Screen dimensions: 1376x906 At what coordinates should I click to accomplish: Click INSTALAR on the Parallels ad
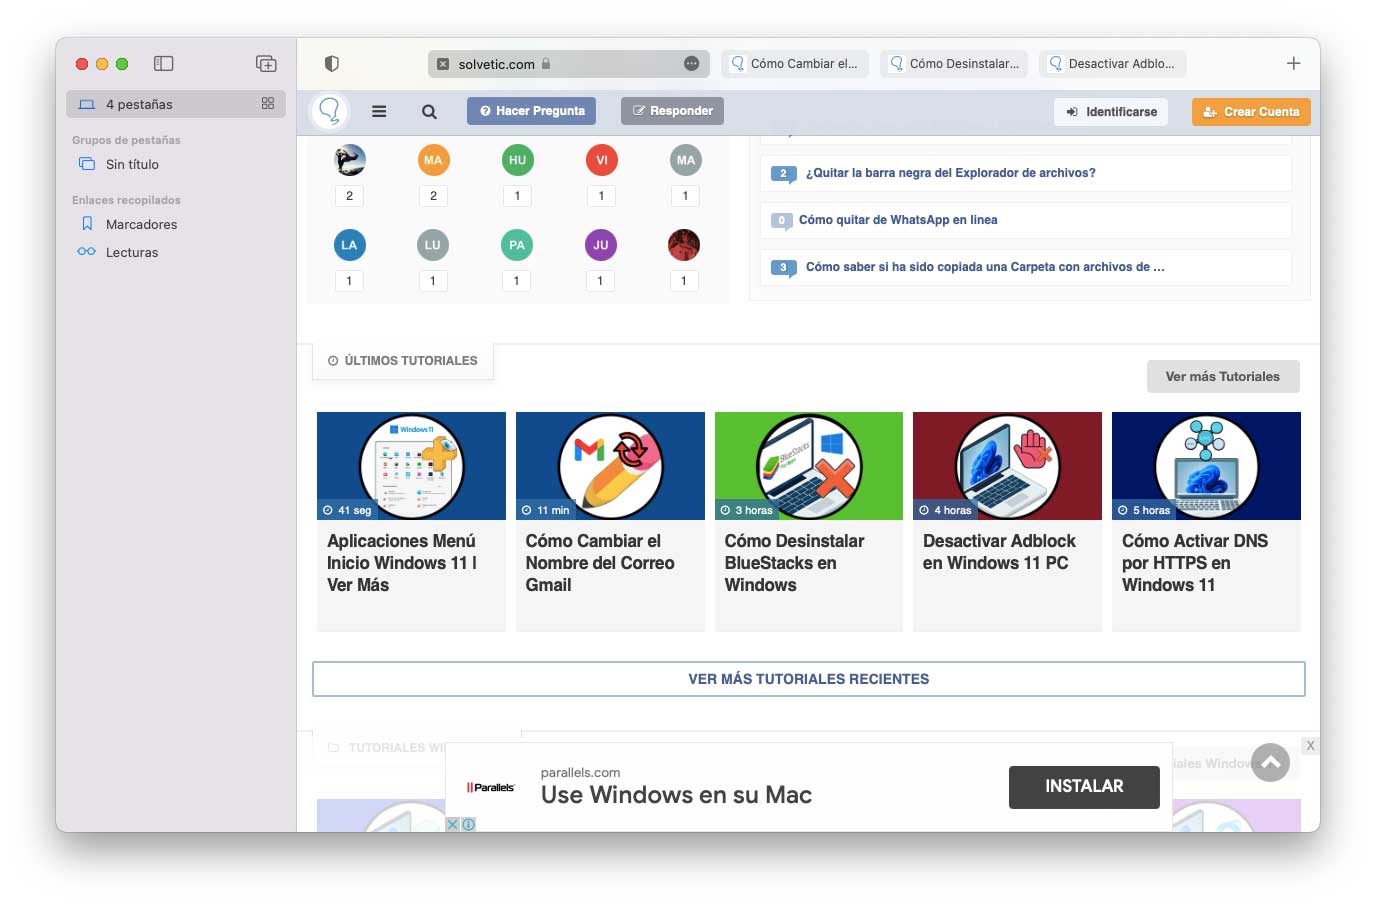tap(1084, 787)
